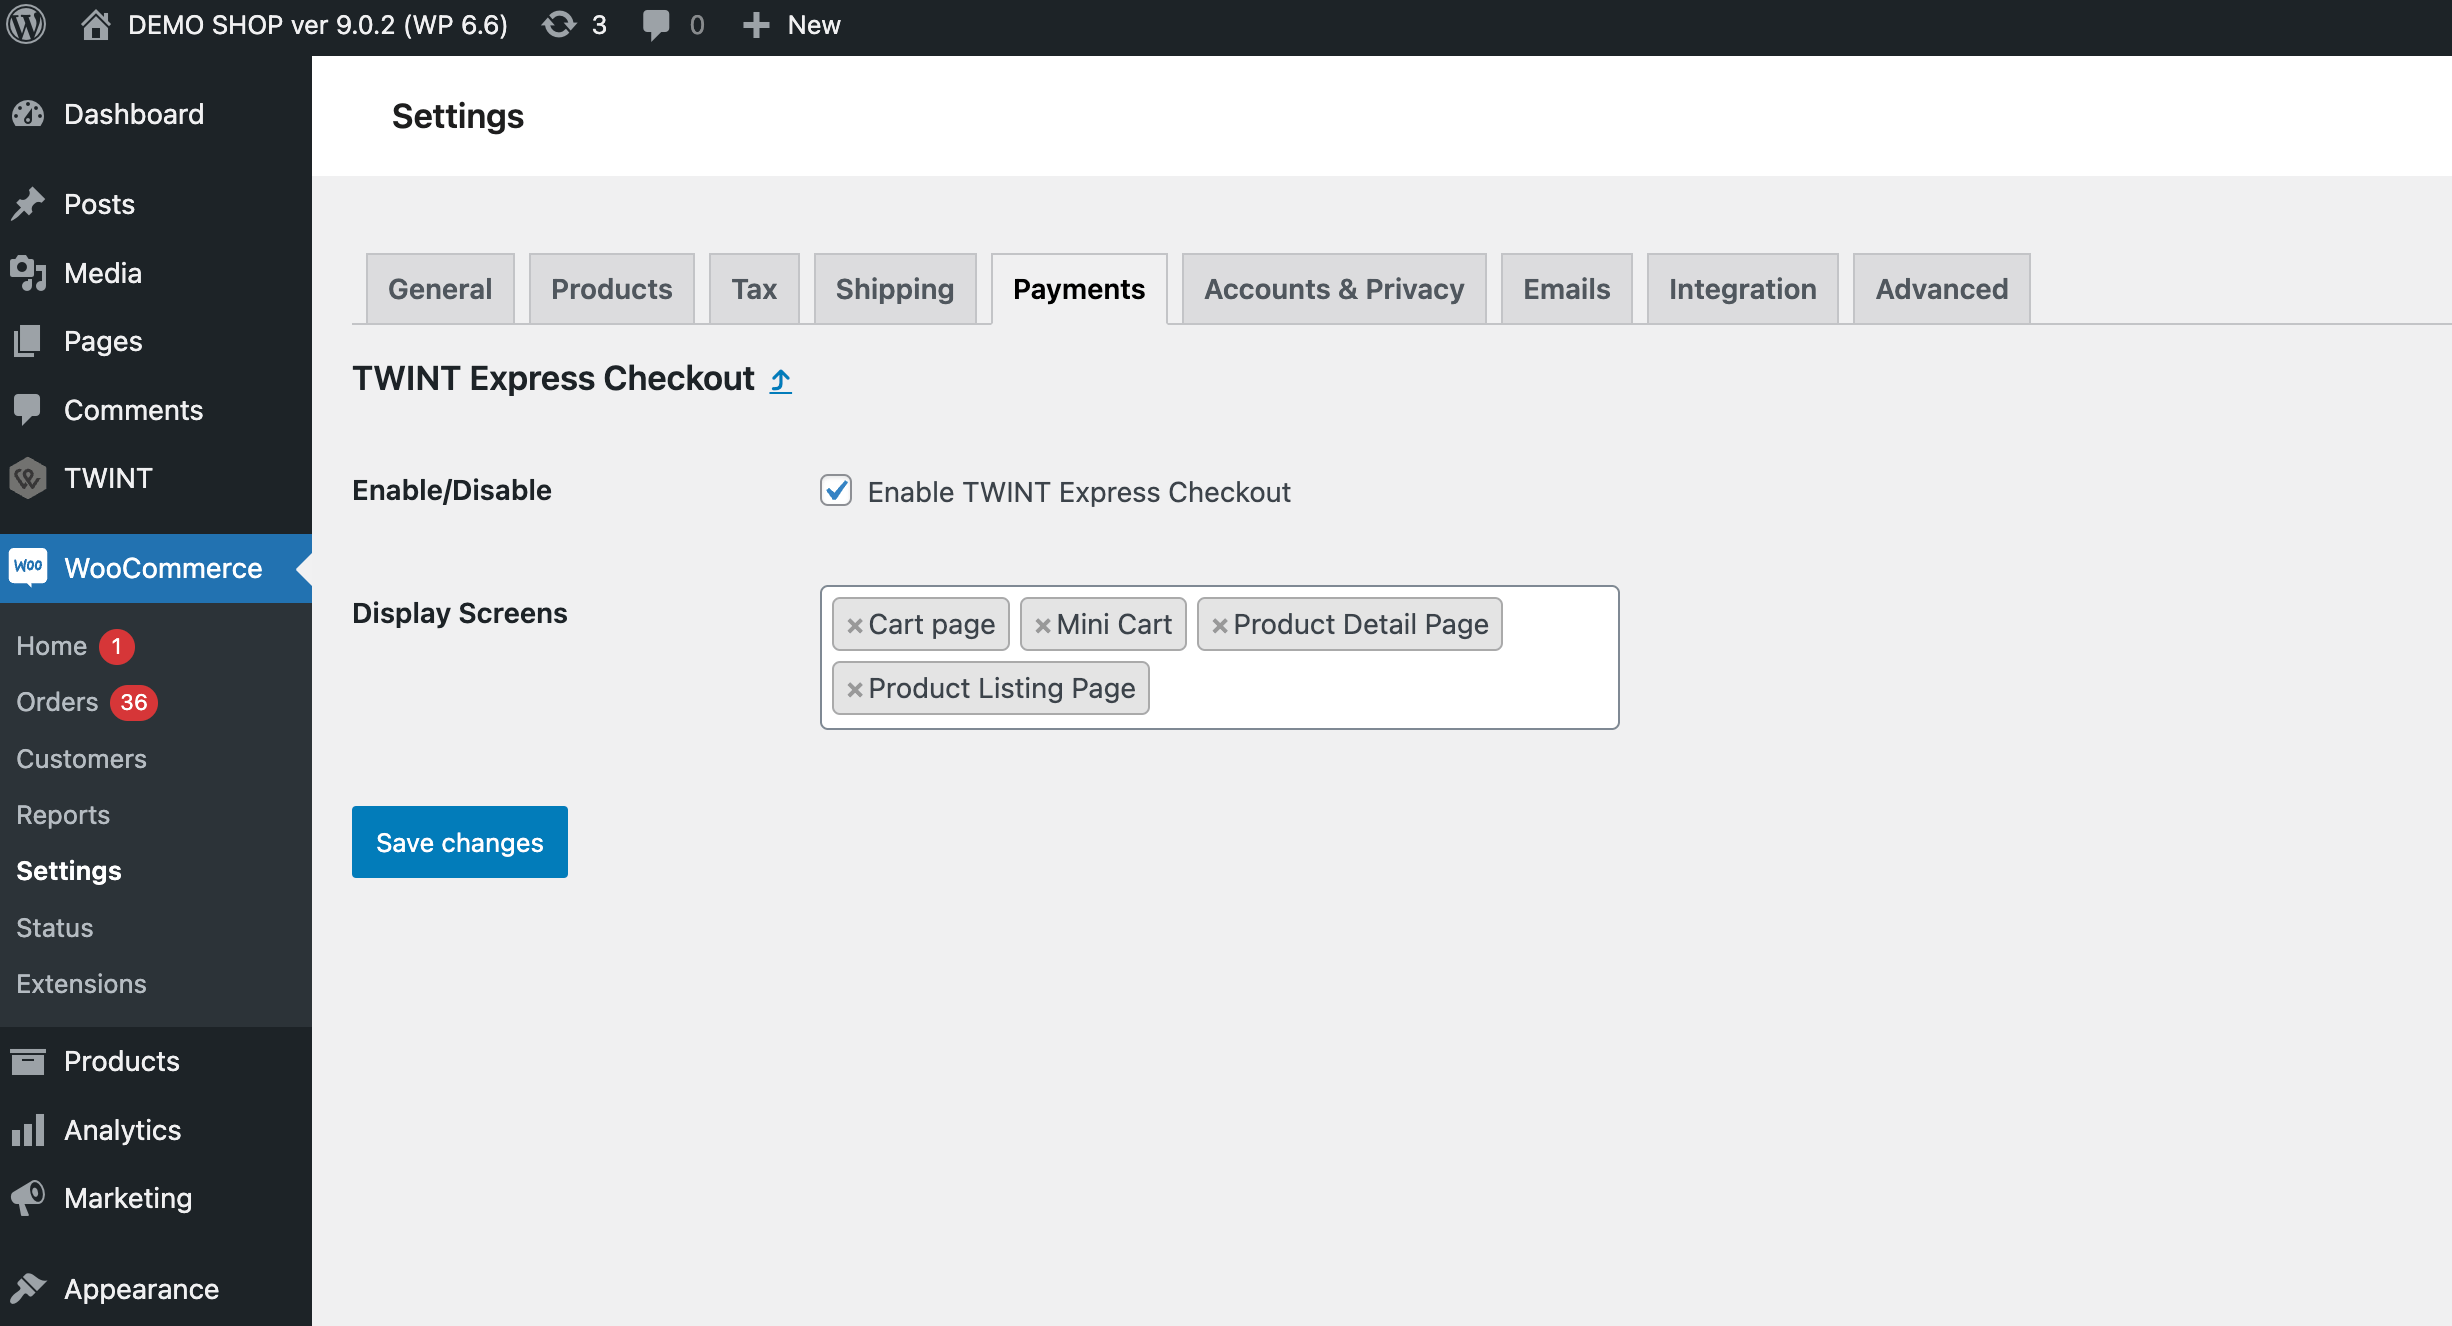Toggle Enable TWINT Express Checkout checkbox

pos(836,491)
